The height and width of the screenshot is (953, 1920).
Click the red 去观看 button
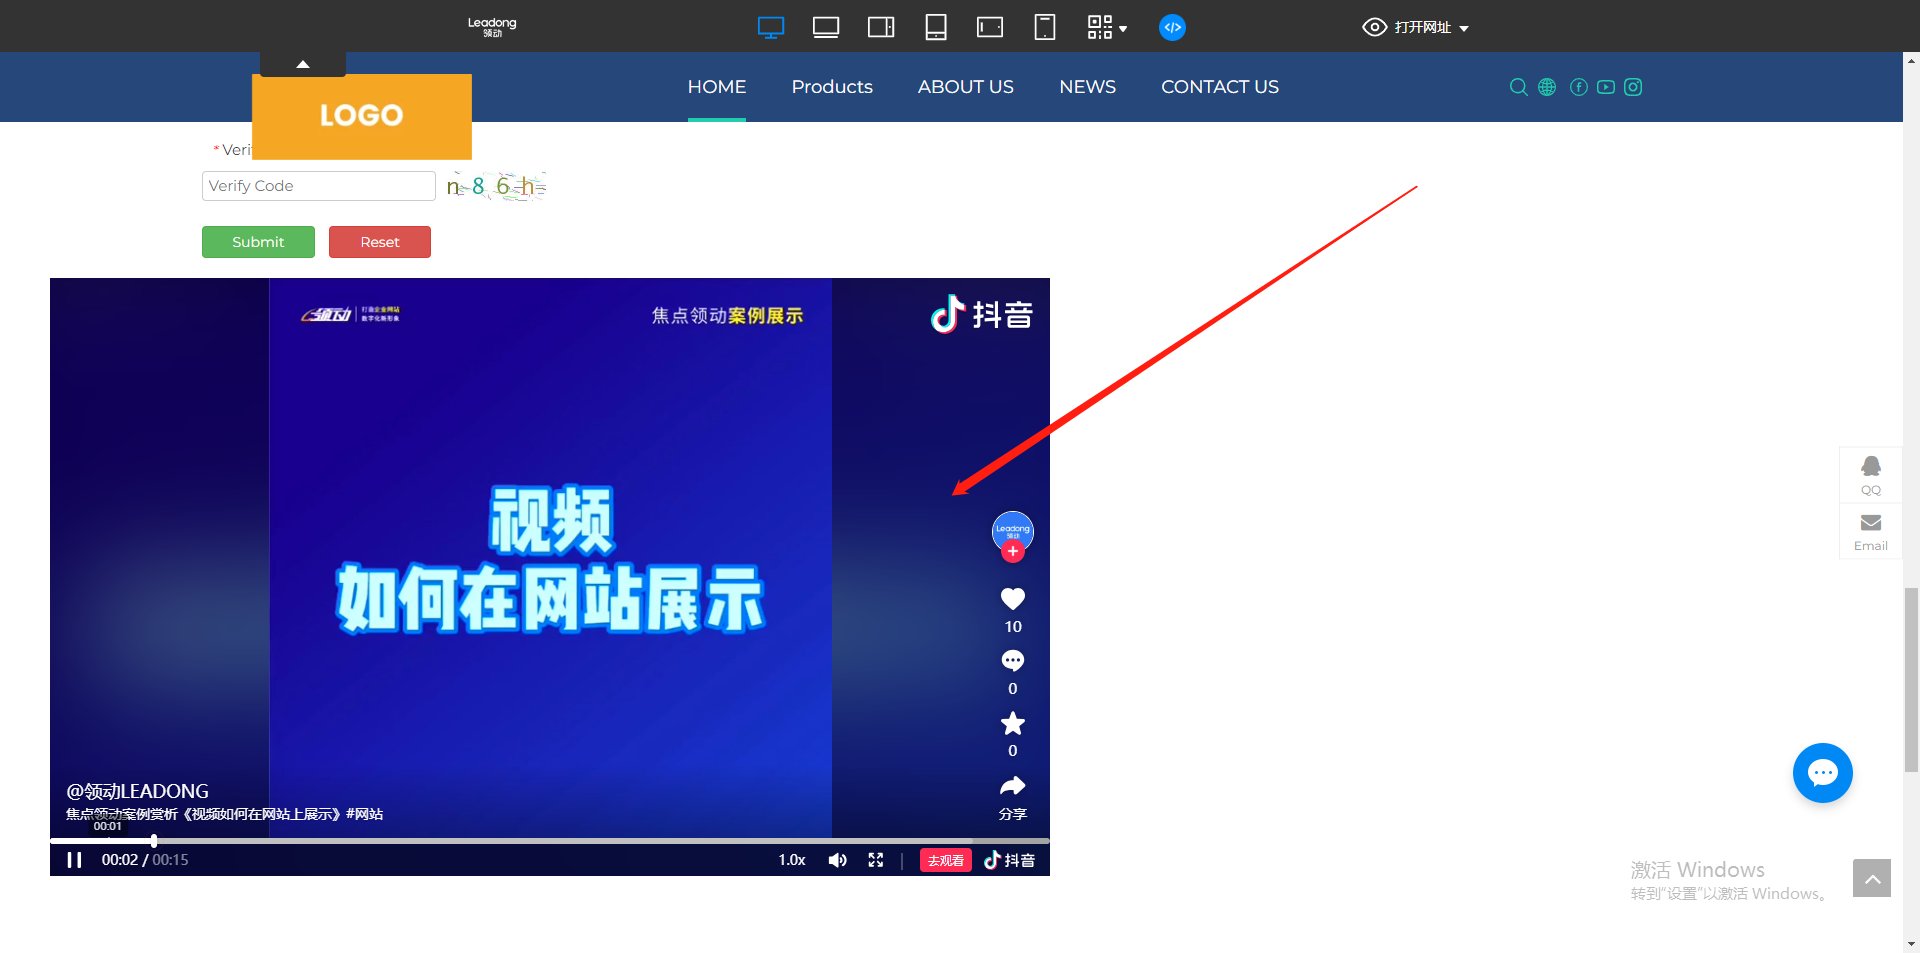[x=944, y=859]
